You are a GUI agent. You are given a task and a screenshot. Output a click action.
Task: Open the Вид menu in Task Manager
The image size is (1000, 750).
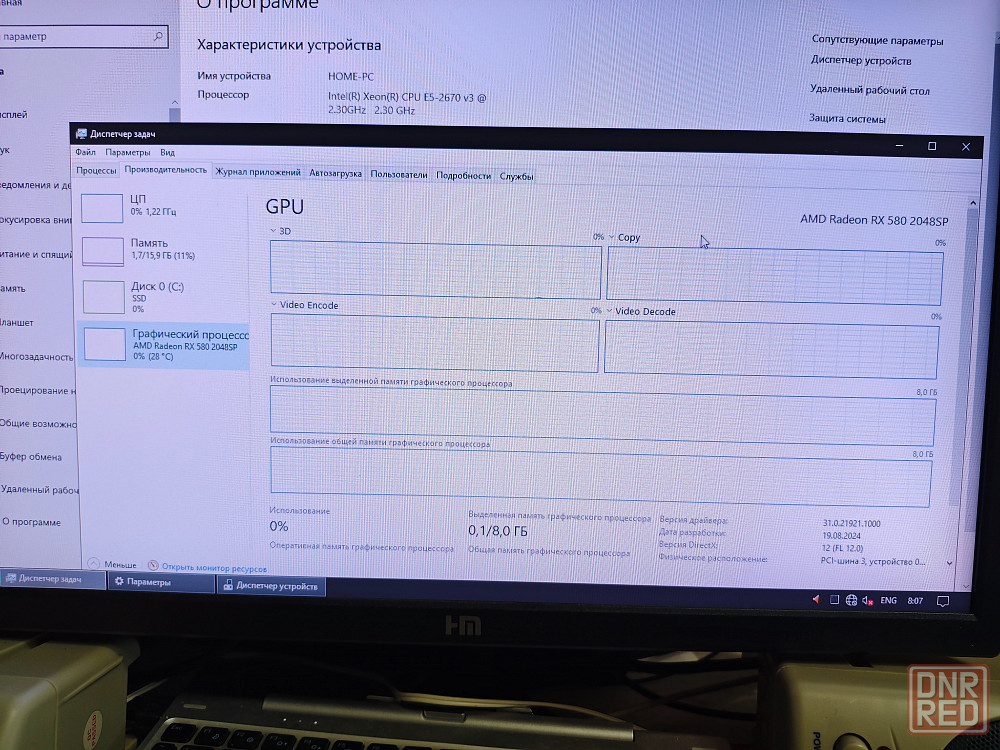pyautogui.click(x=167, y=152)
